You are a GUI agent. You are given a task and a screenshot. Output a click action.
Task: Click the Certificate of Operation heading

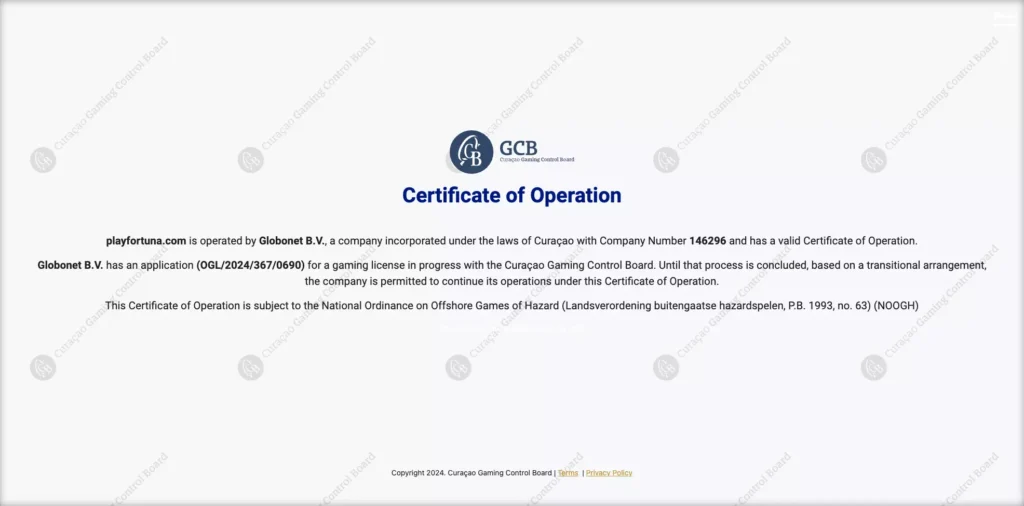pos(511,196)
